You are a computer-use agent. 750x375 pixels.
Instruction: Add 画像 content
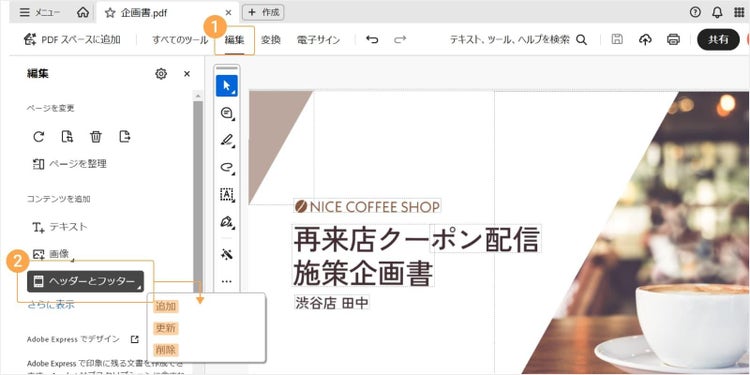coord(52,254)
